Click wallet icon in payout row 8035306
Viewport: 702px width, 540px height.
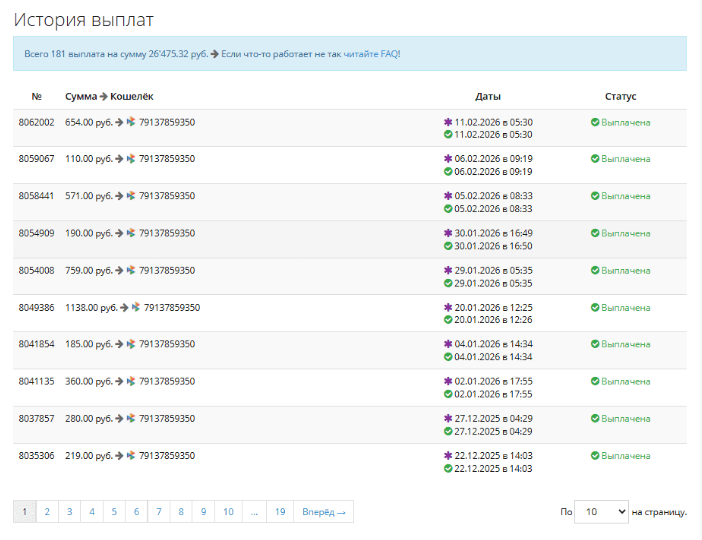130,456
